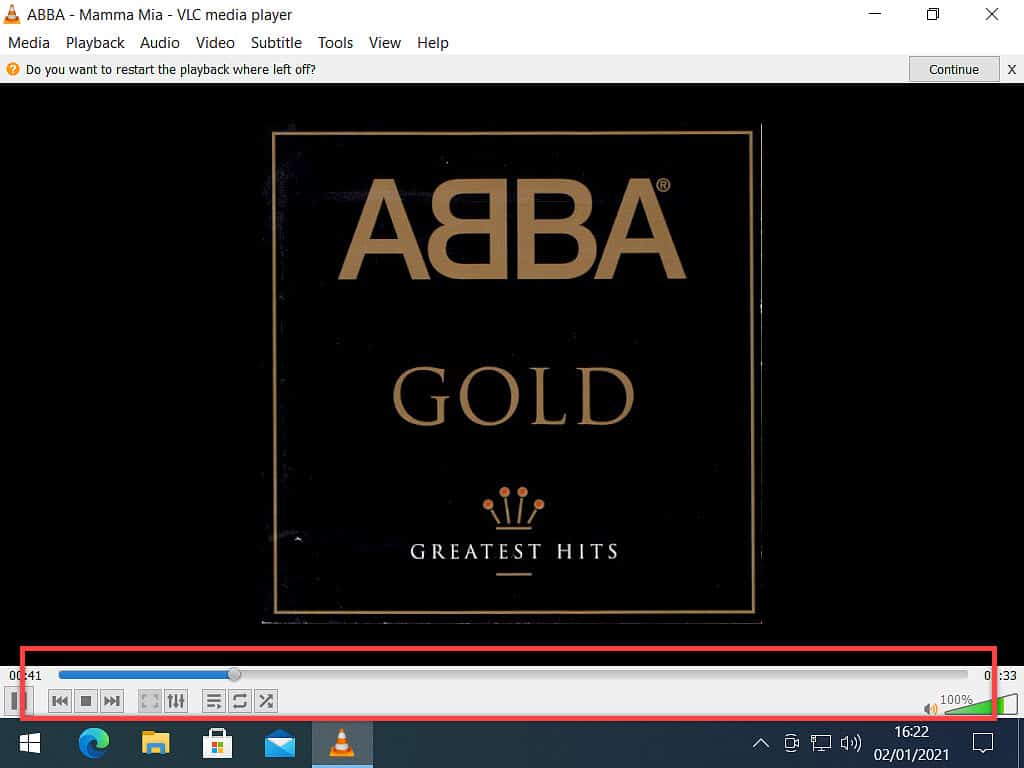Open the Media menu
Screen dimensions: 1024x768
[x=29, y=43]
